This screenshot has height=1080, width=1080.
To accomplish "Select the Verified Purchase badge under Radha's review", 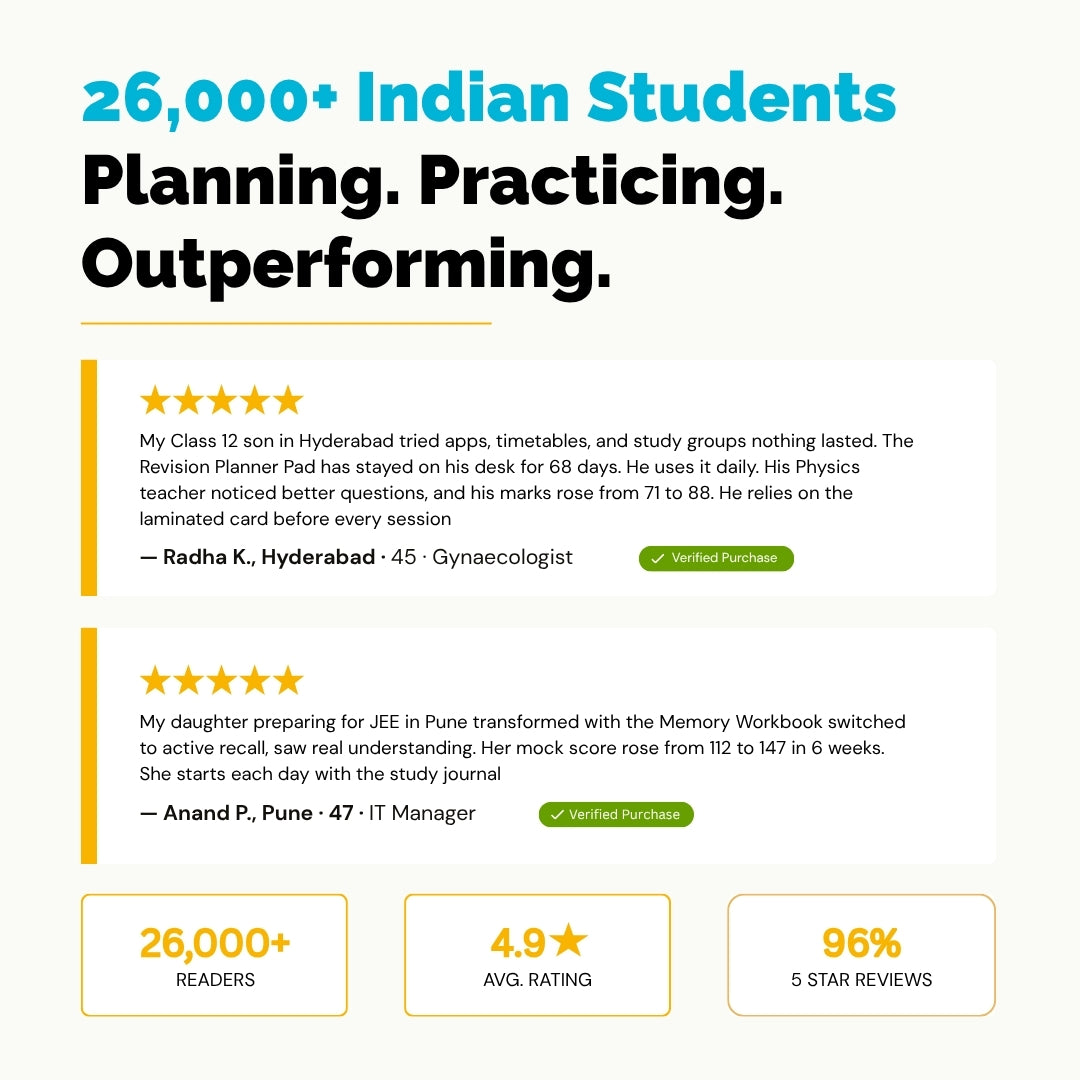I will (716, 558).
